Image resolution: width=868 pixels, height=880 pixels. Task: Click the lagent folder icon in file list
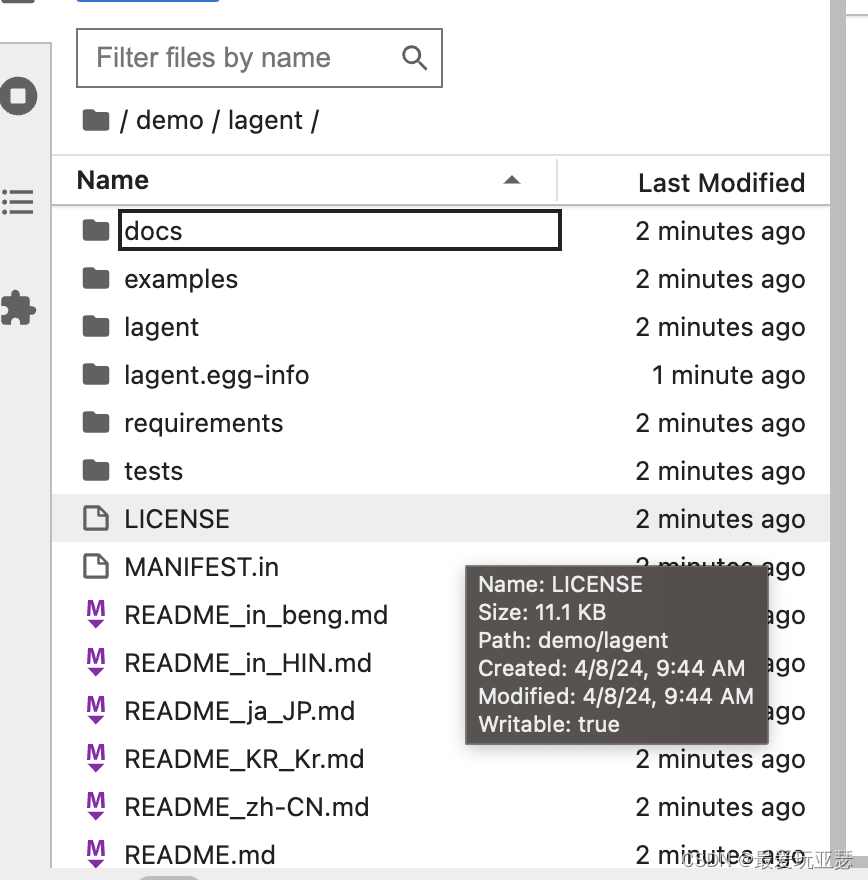point(96,327)
